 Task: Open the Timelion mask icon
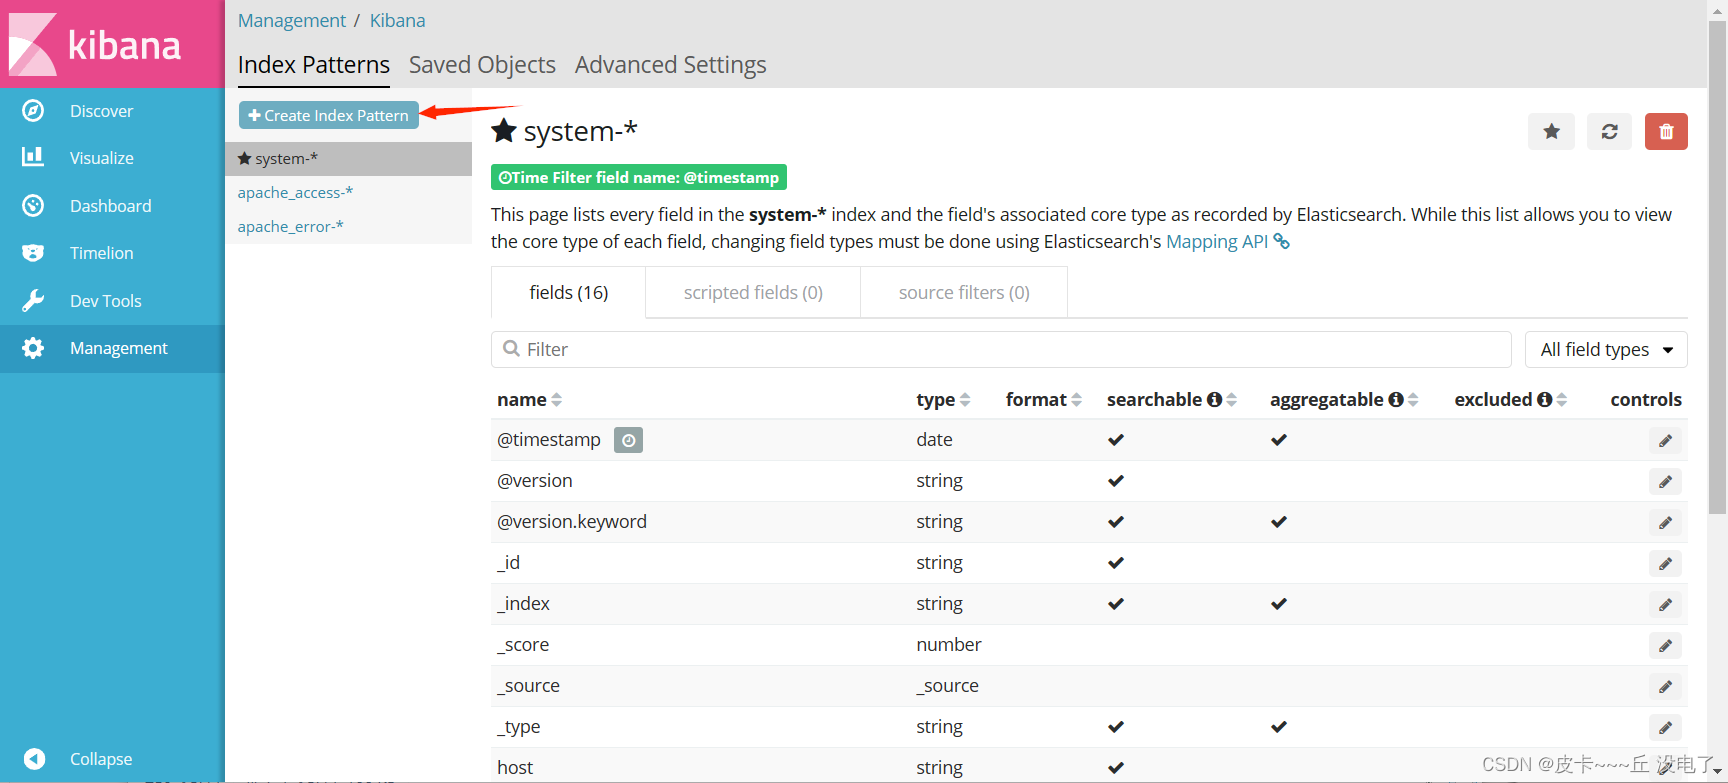(33, 253)
